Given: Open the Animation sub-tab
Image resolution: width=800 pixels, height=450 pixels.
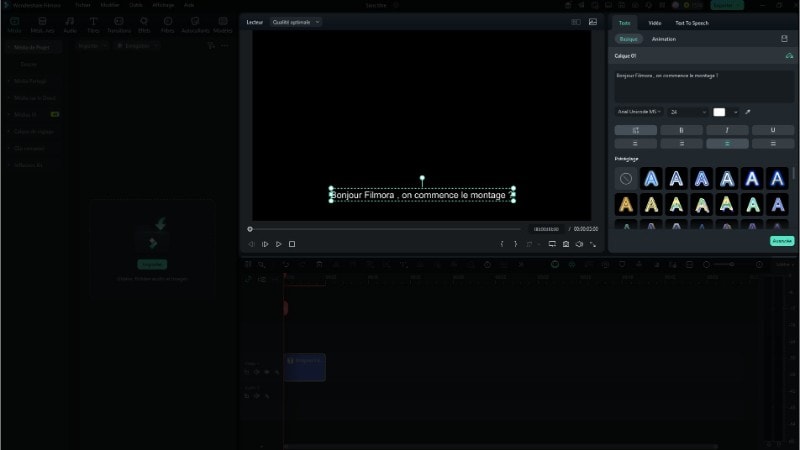Looking at the screenshot, I should coord(664,39).
